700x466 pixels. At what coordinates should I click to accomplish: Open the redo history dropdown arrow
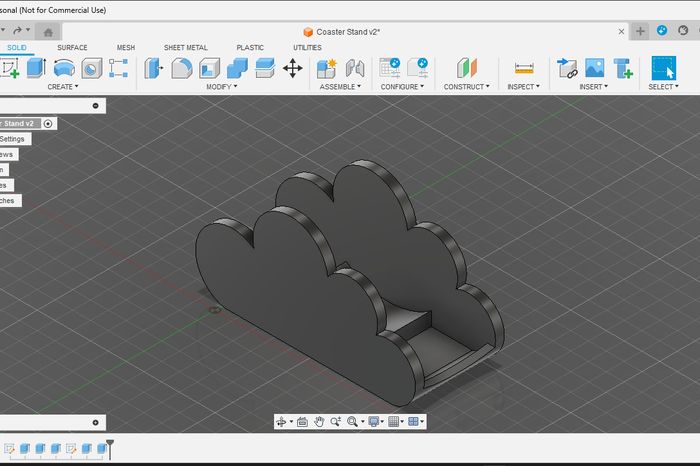point(28,30)
